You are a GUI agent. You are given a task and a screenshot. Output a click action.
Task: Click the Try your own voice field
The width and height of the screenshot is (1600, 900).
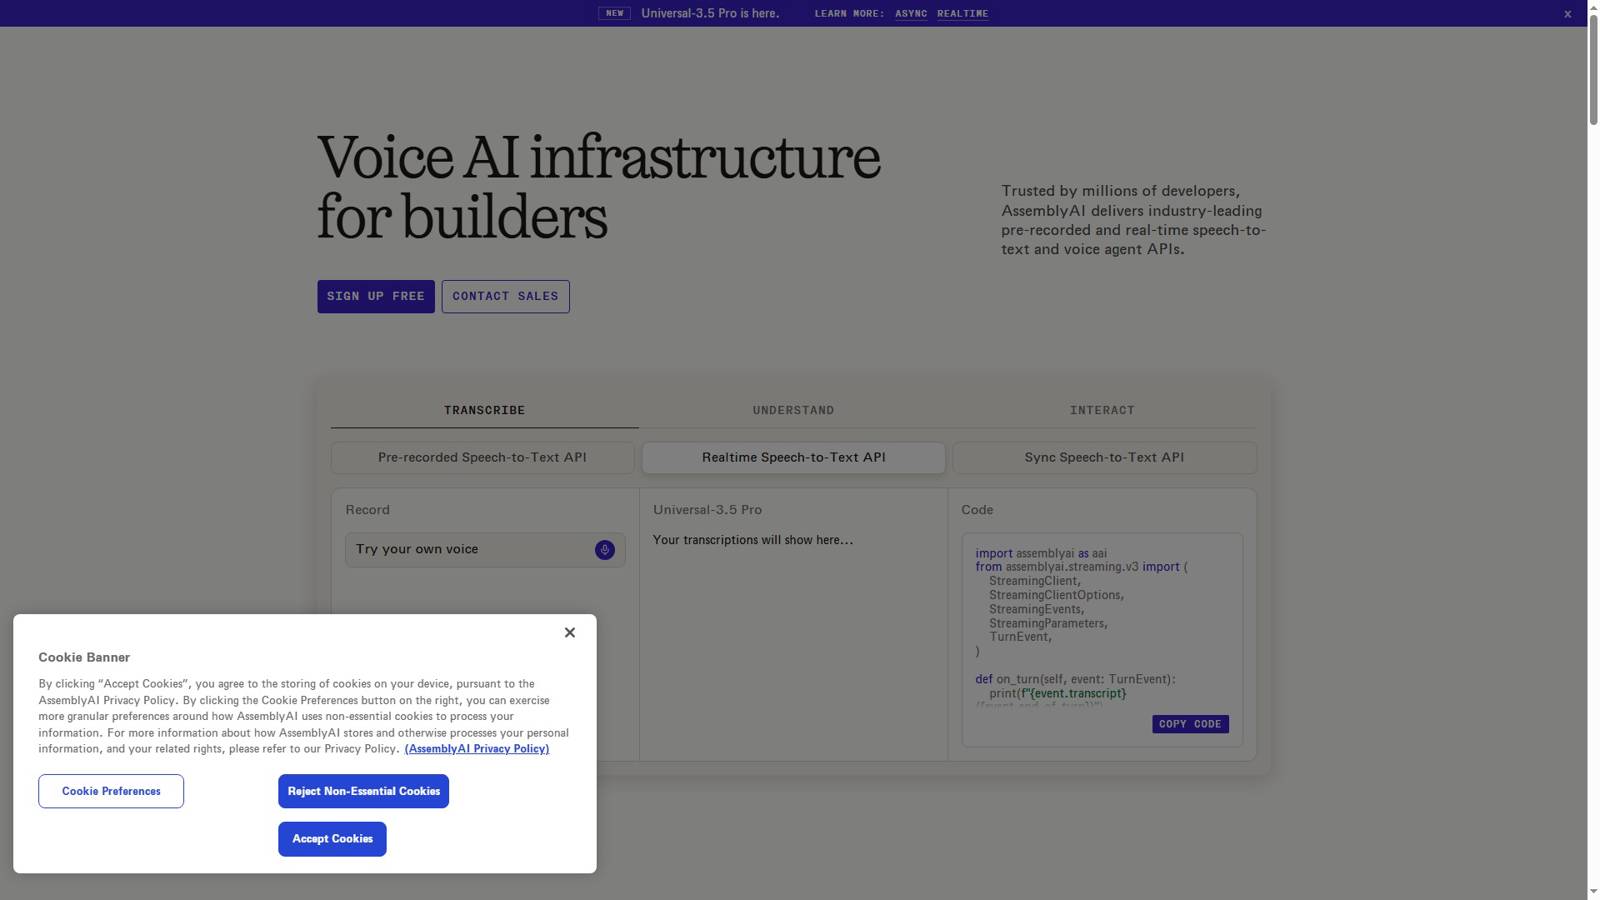pos(485,550)
